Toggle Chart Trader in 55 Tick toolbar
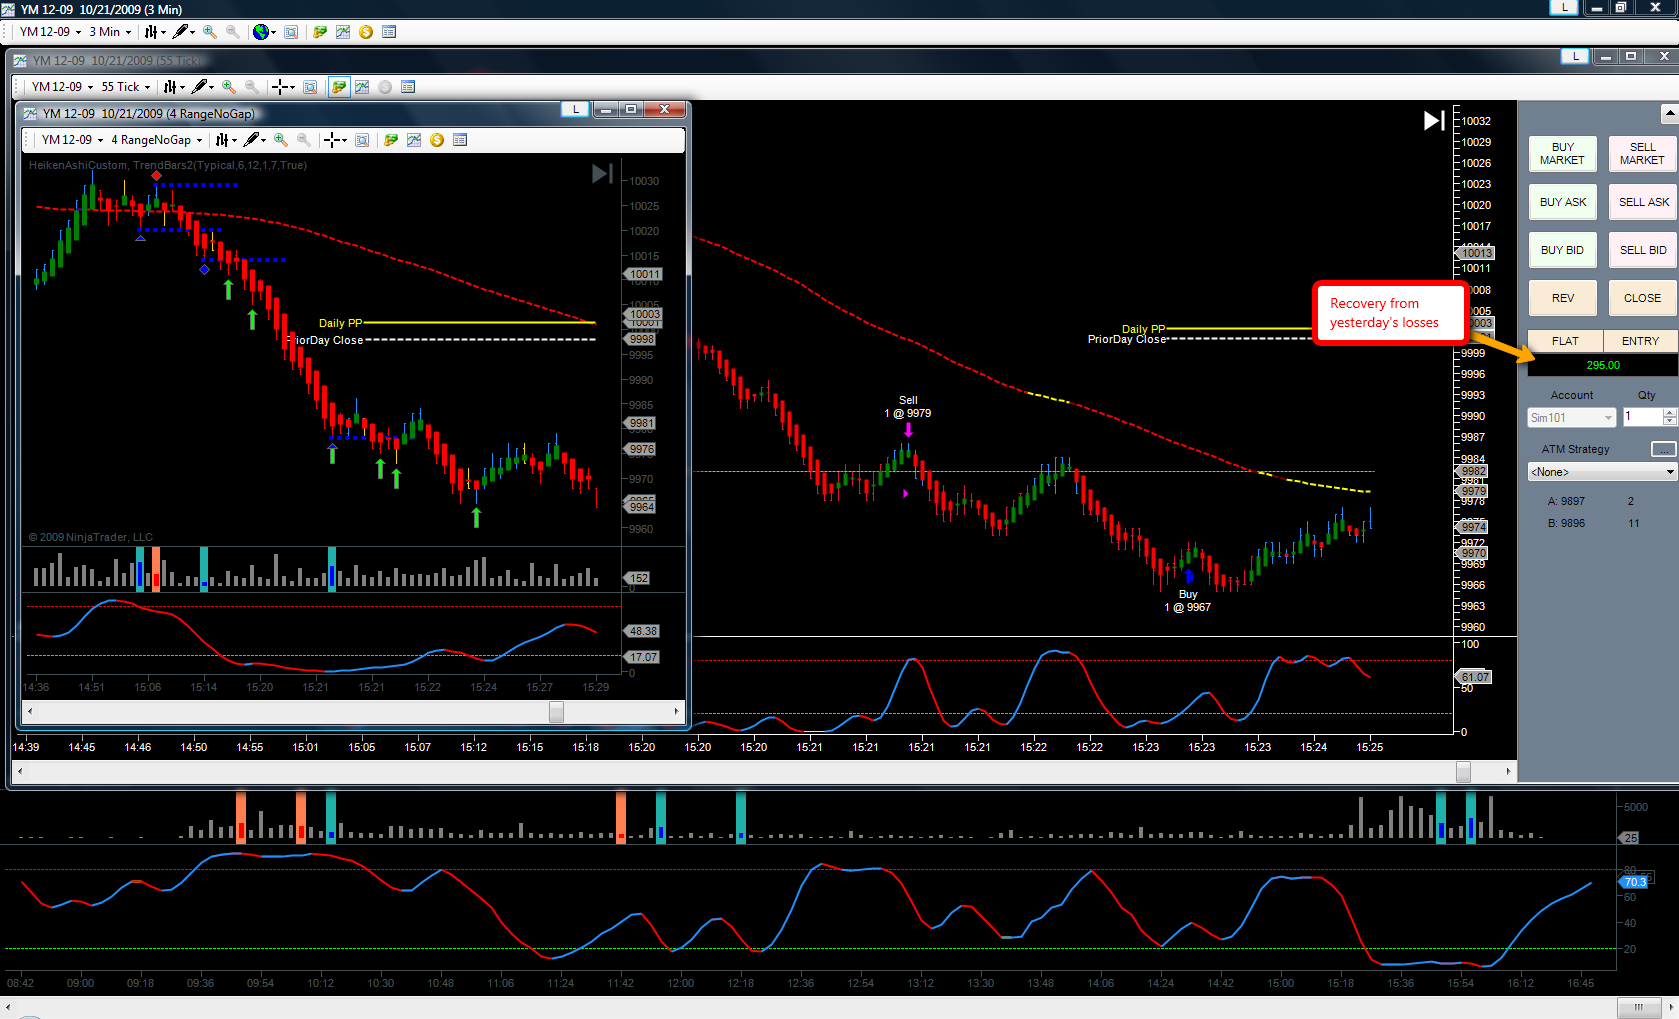Image resolution: width=1679 pixels, height=1019 pixels. click(339, 87)
